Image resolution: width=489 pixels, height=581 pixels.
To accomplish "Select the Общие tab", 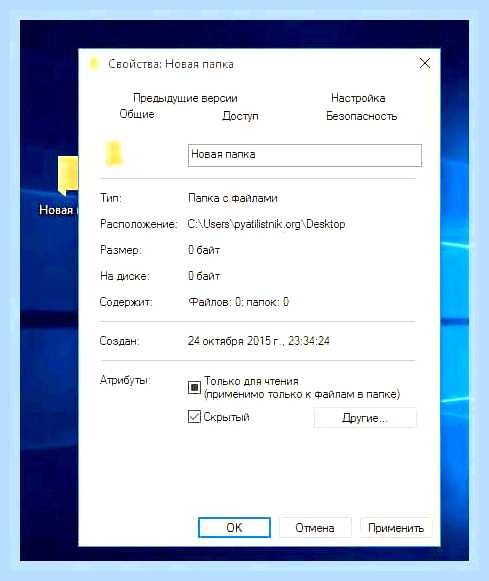I will (137, 114).
